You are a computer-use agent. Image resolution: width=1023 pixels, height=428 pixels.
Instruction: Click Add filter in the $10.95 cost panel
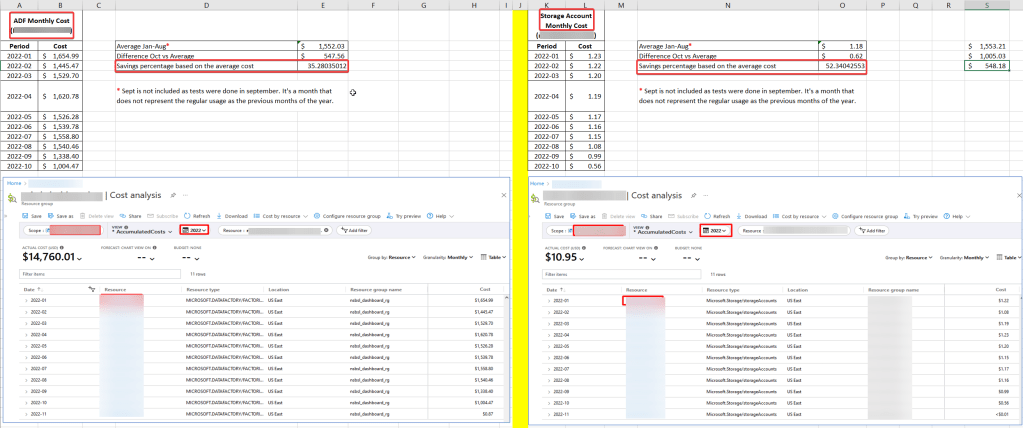(x=870, y=230)
